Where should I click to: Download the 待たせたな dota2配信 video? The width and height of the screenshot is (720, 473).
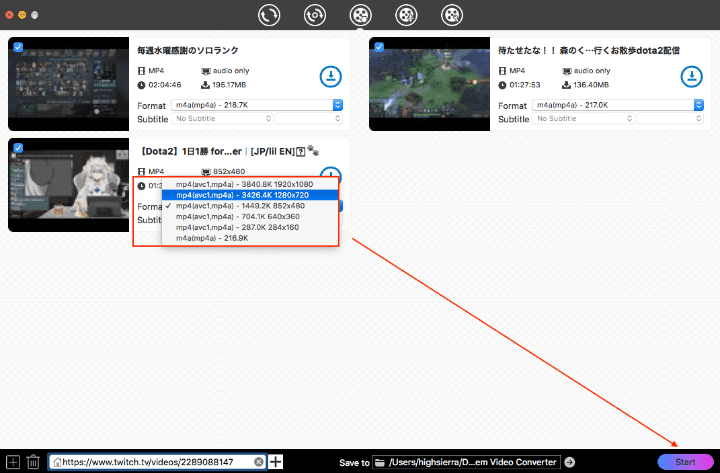coord(692,77)
